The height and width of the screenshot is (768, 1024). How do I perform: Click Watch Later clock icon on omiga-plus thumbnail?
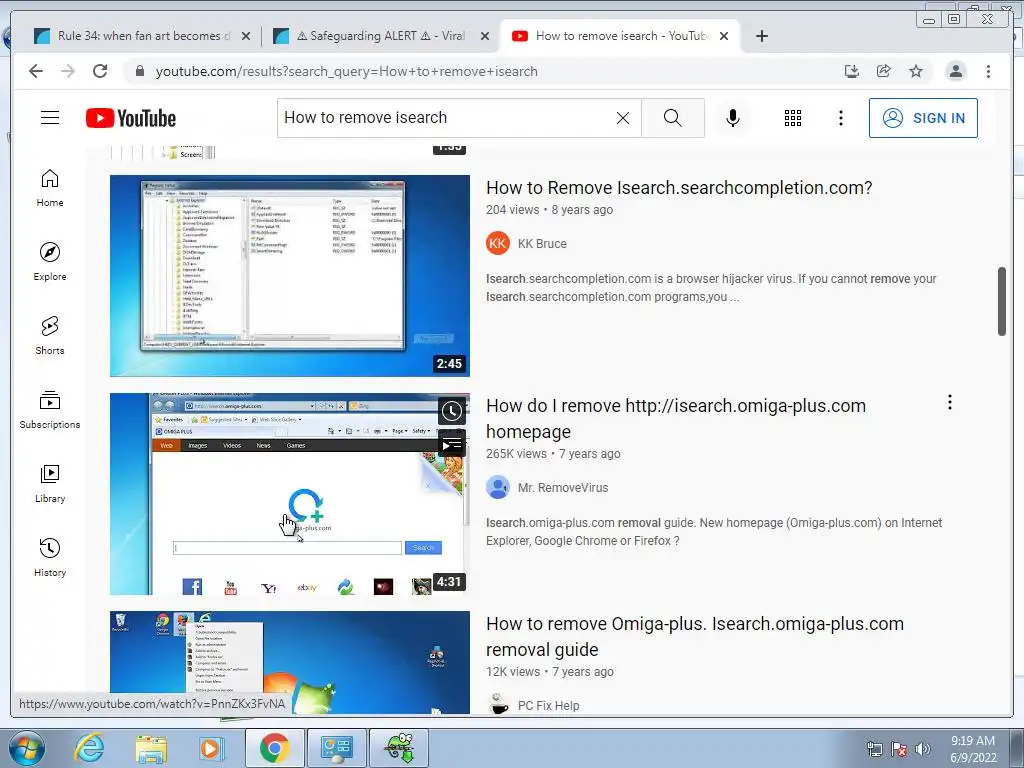click(451, 411)
